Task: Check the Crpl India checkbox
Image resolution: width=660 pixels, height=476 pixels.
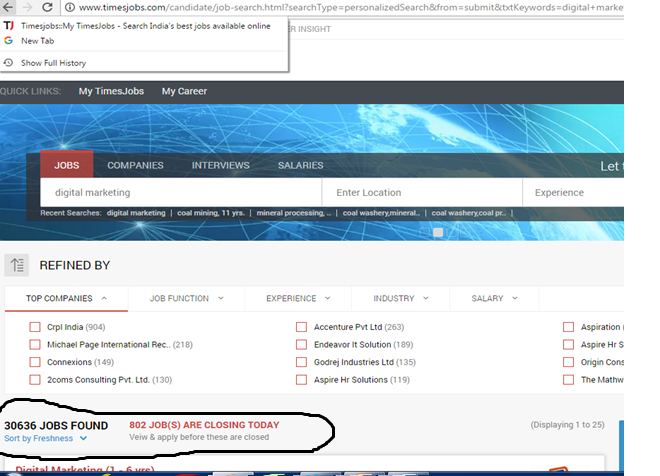Action: point(35,327)
